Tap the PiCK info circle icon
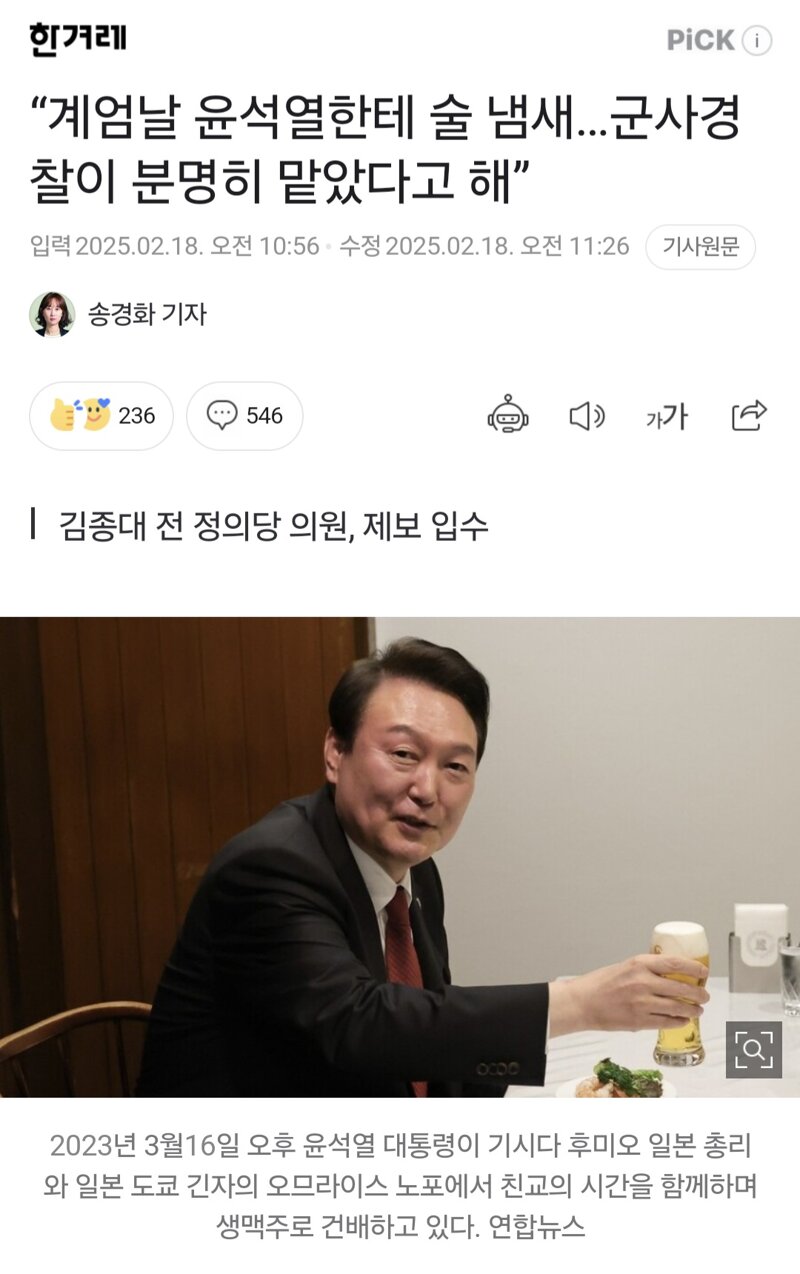This screenshot has width=800, height=1274. click(759, 40)
